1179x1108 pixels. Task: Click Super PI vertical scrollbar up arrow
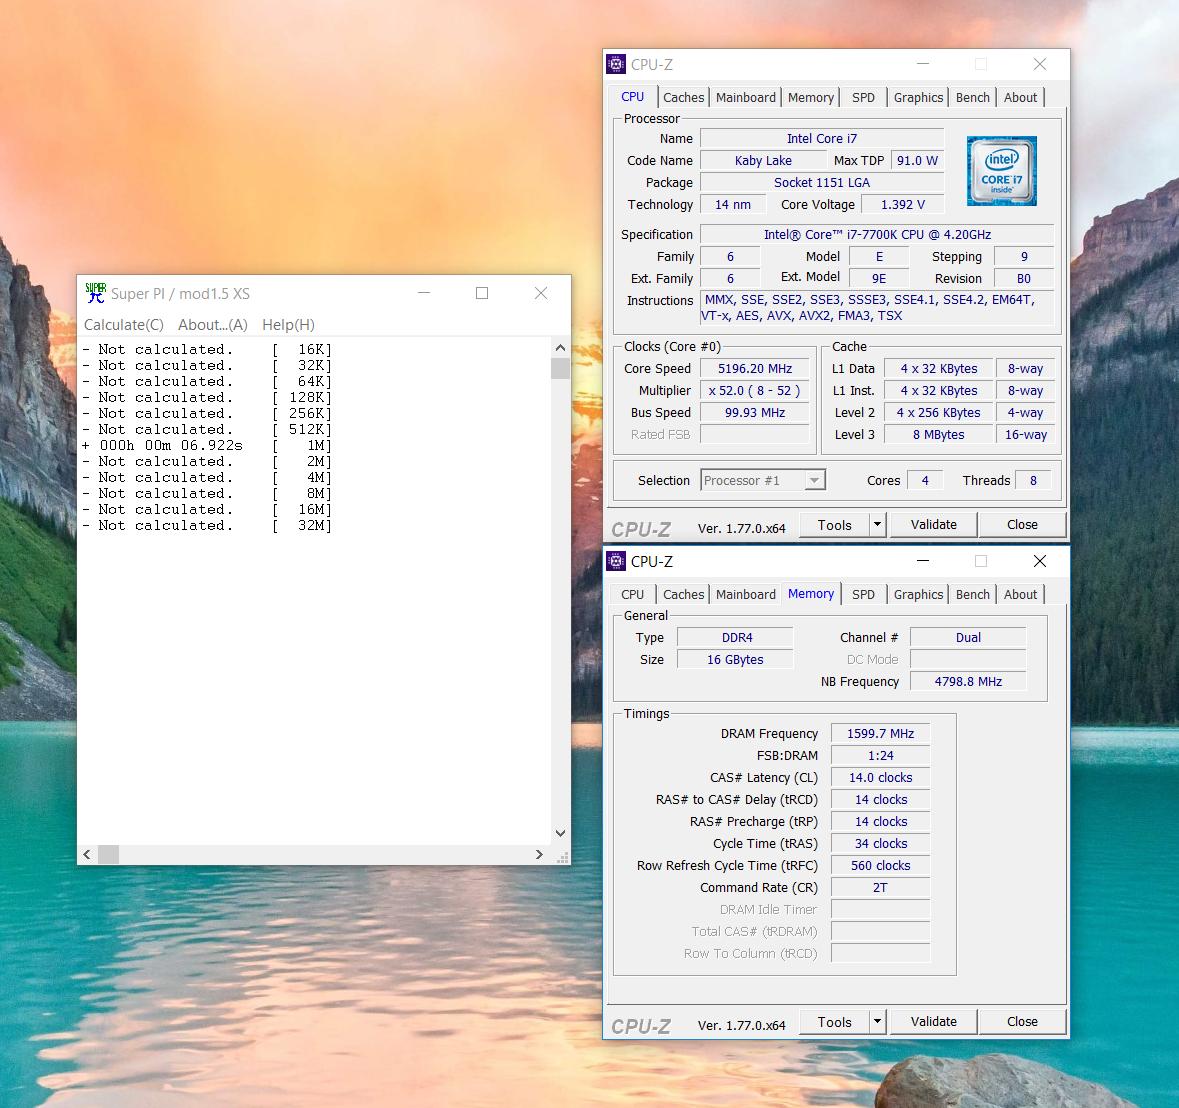pyautogui.click(x=560, y=347)
